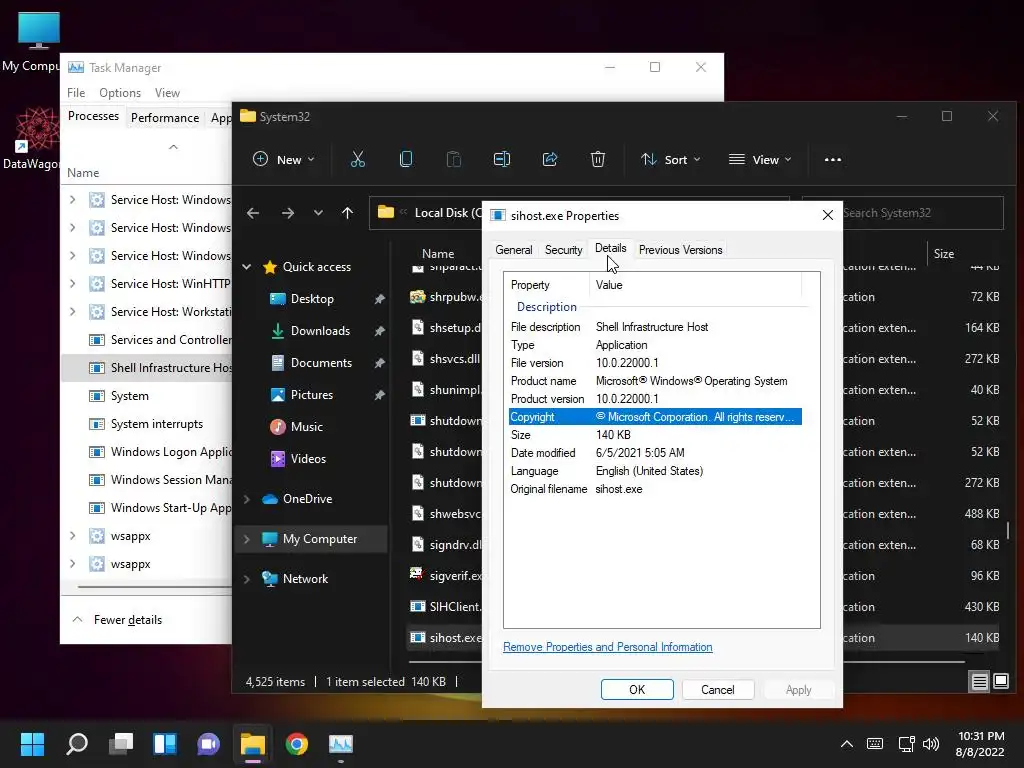Open the Sort dropdown

(x=670, y=159)
